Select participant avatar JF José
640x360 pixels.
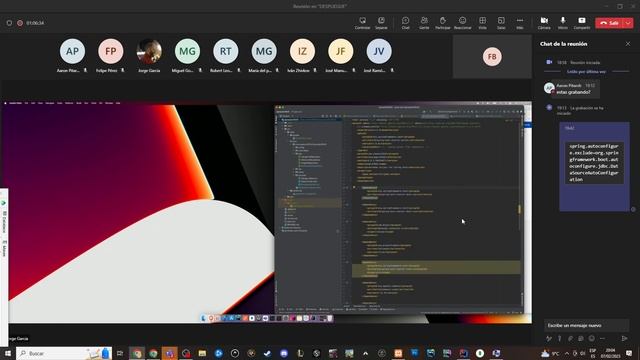point(340,51)
